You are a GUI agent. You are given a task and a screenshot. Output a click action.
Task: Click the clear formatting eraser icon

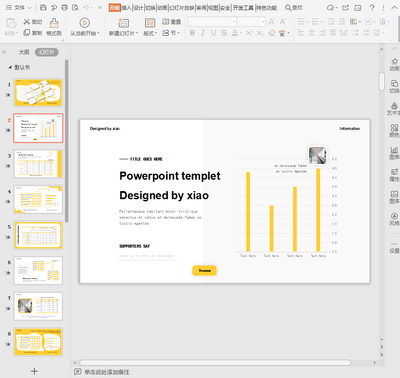pyautogui.click(x=271, y=33)
